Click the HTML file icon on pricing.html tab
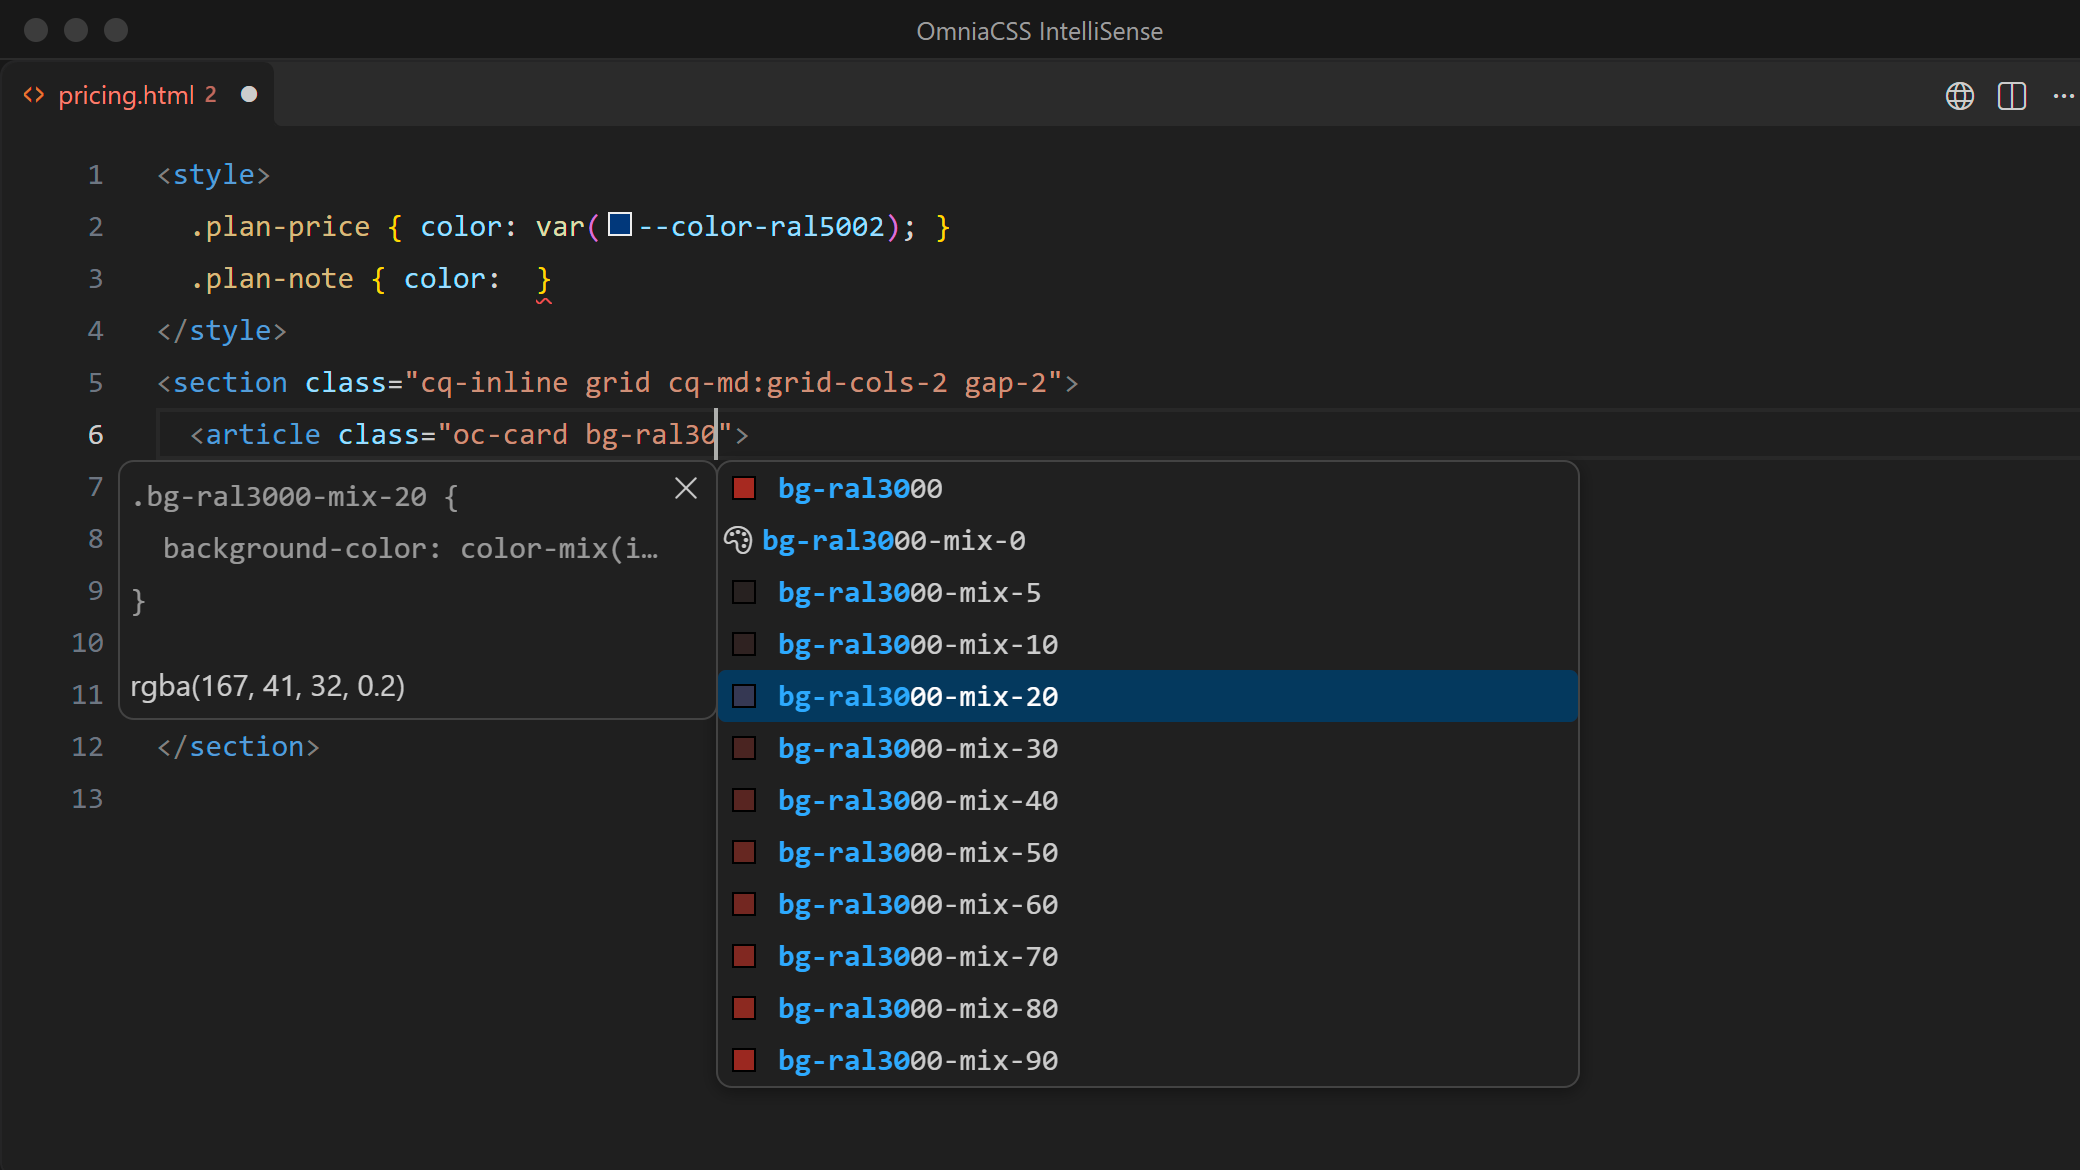This screenshot has width=2080, height=1170. tap(34, 95)
